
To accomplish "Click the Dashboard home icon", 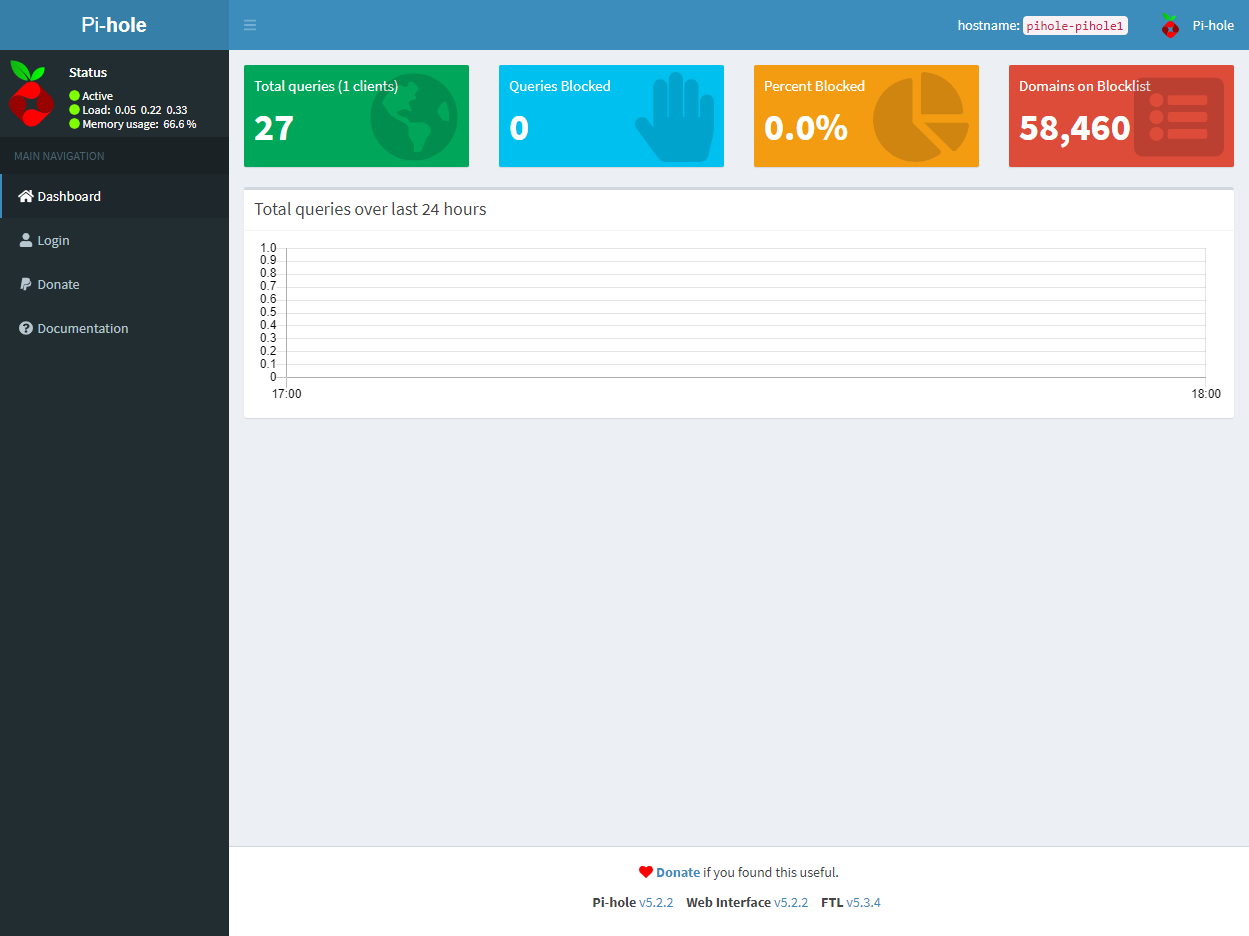I will click(26, 196).
